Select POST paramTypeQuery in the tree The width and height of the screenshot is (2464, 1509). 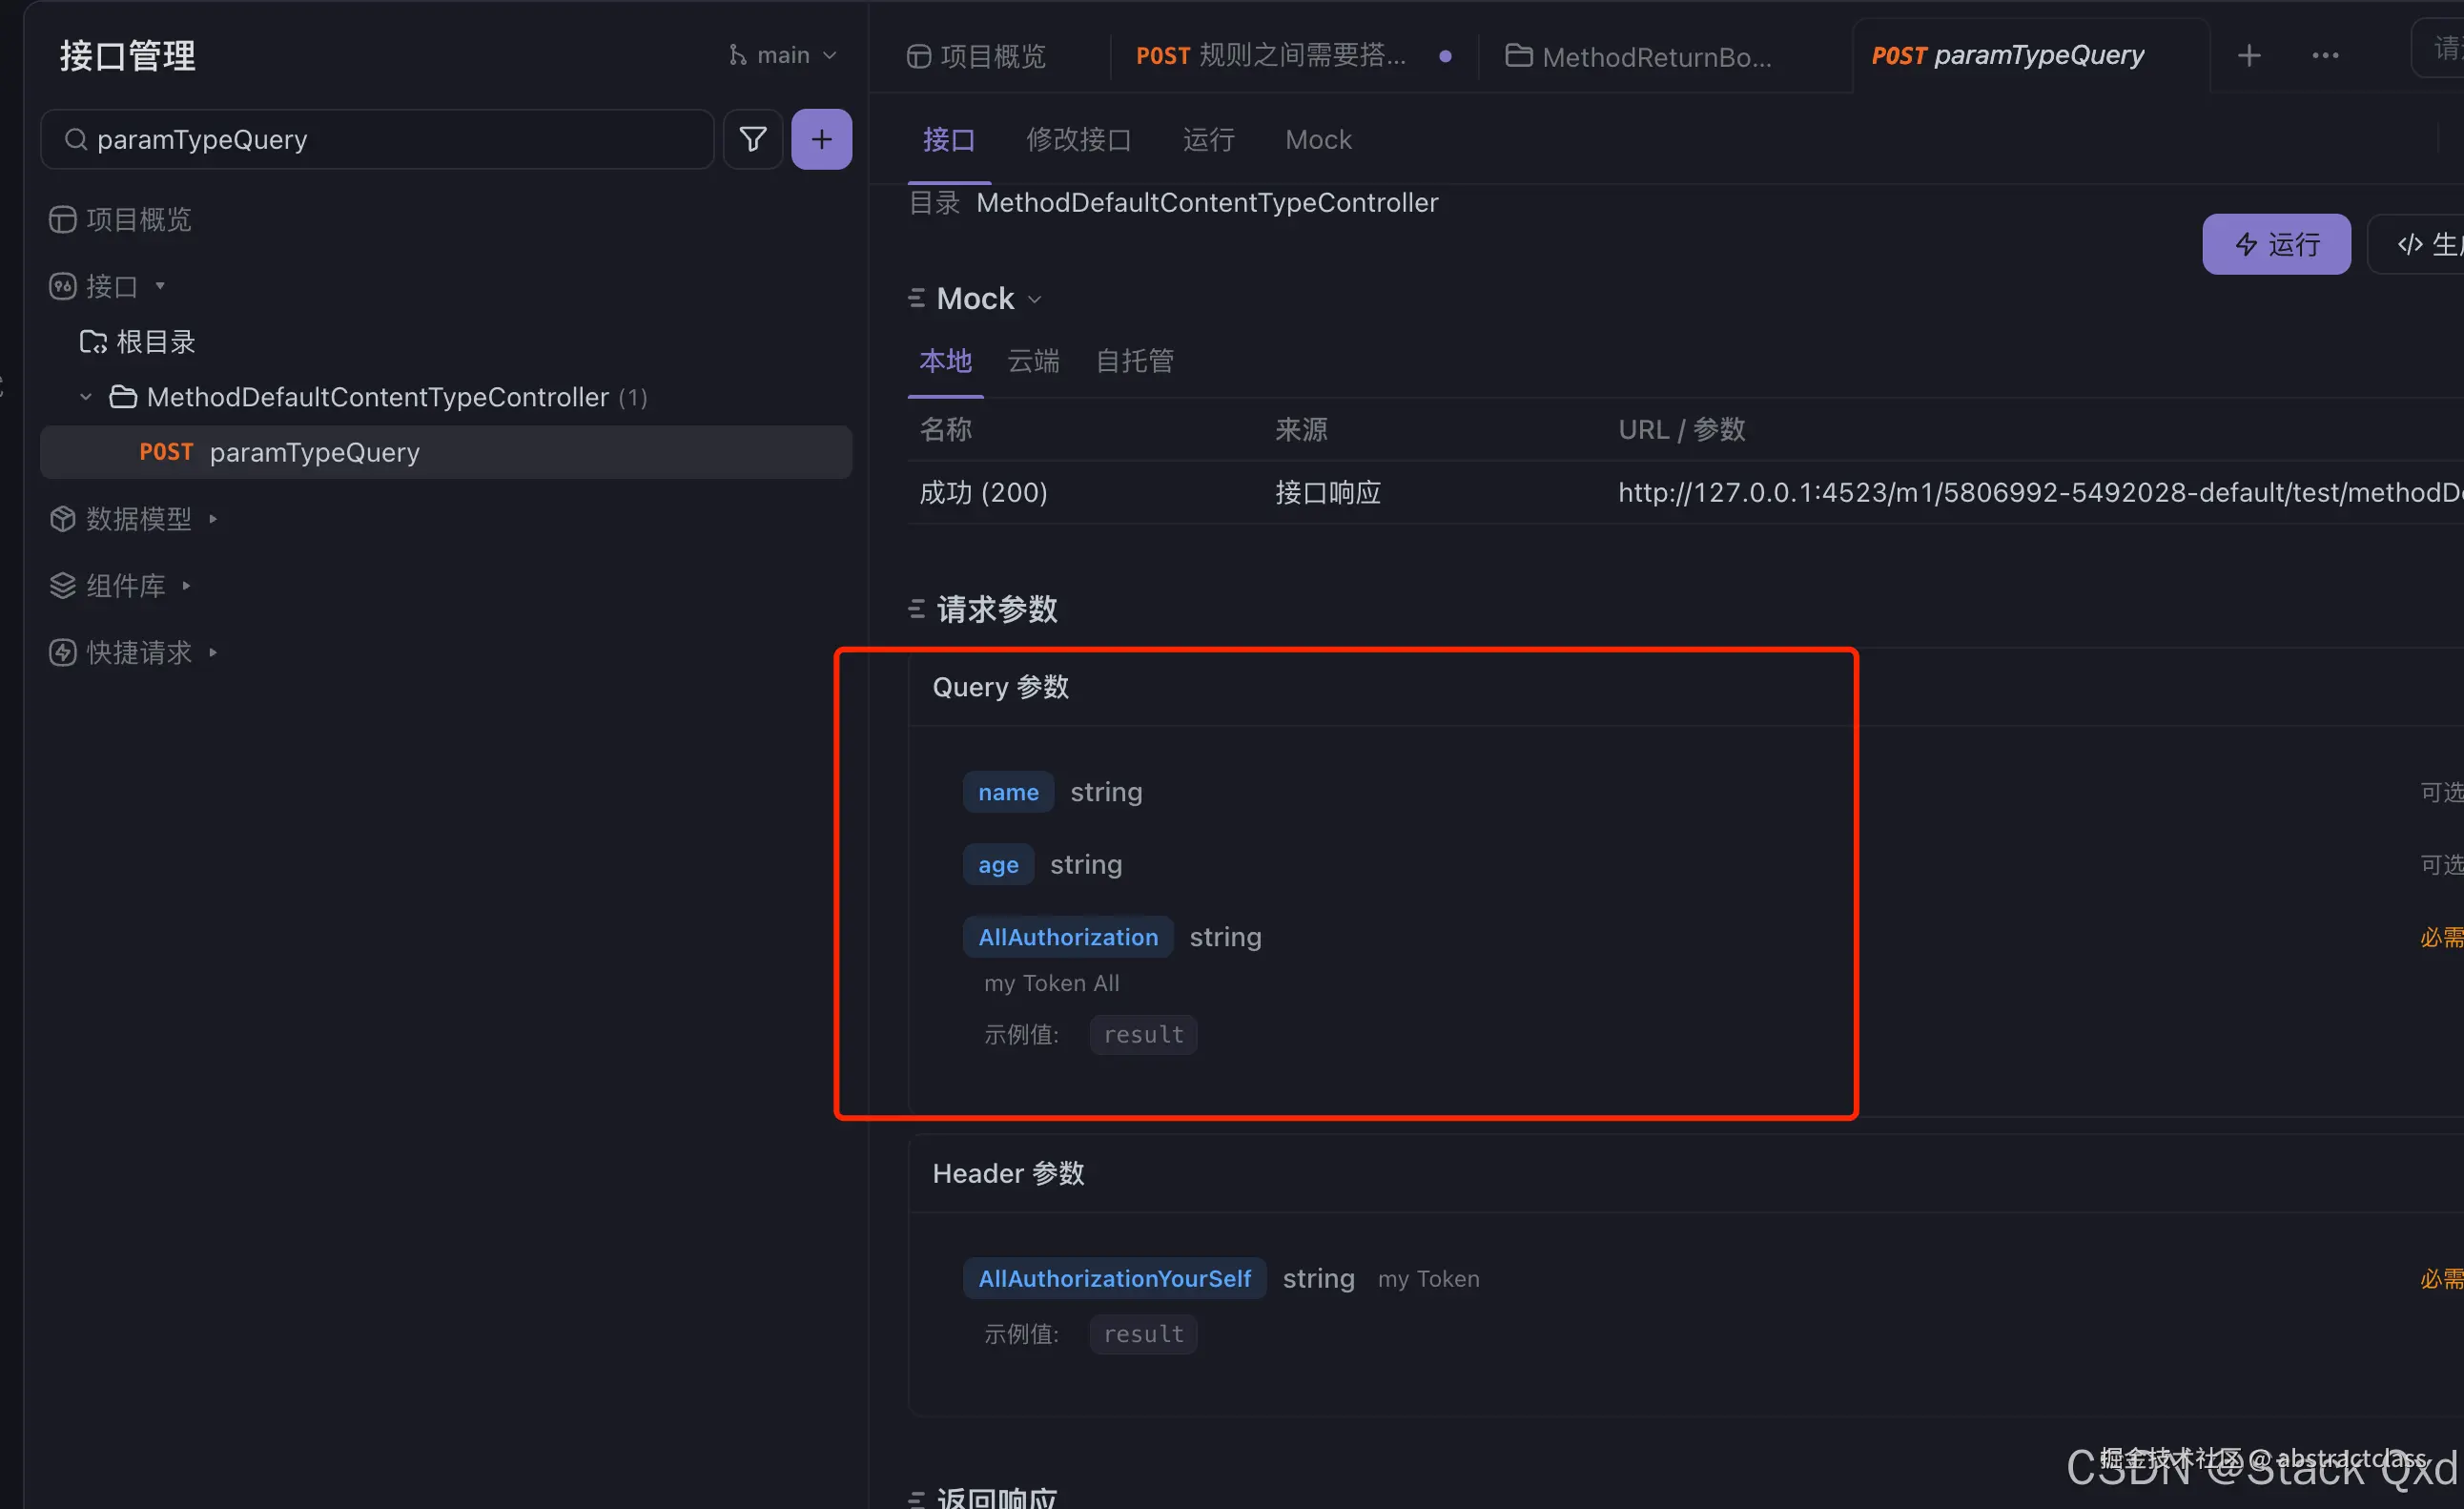click(314, 452)
